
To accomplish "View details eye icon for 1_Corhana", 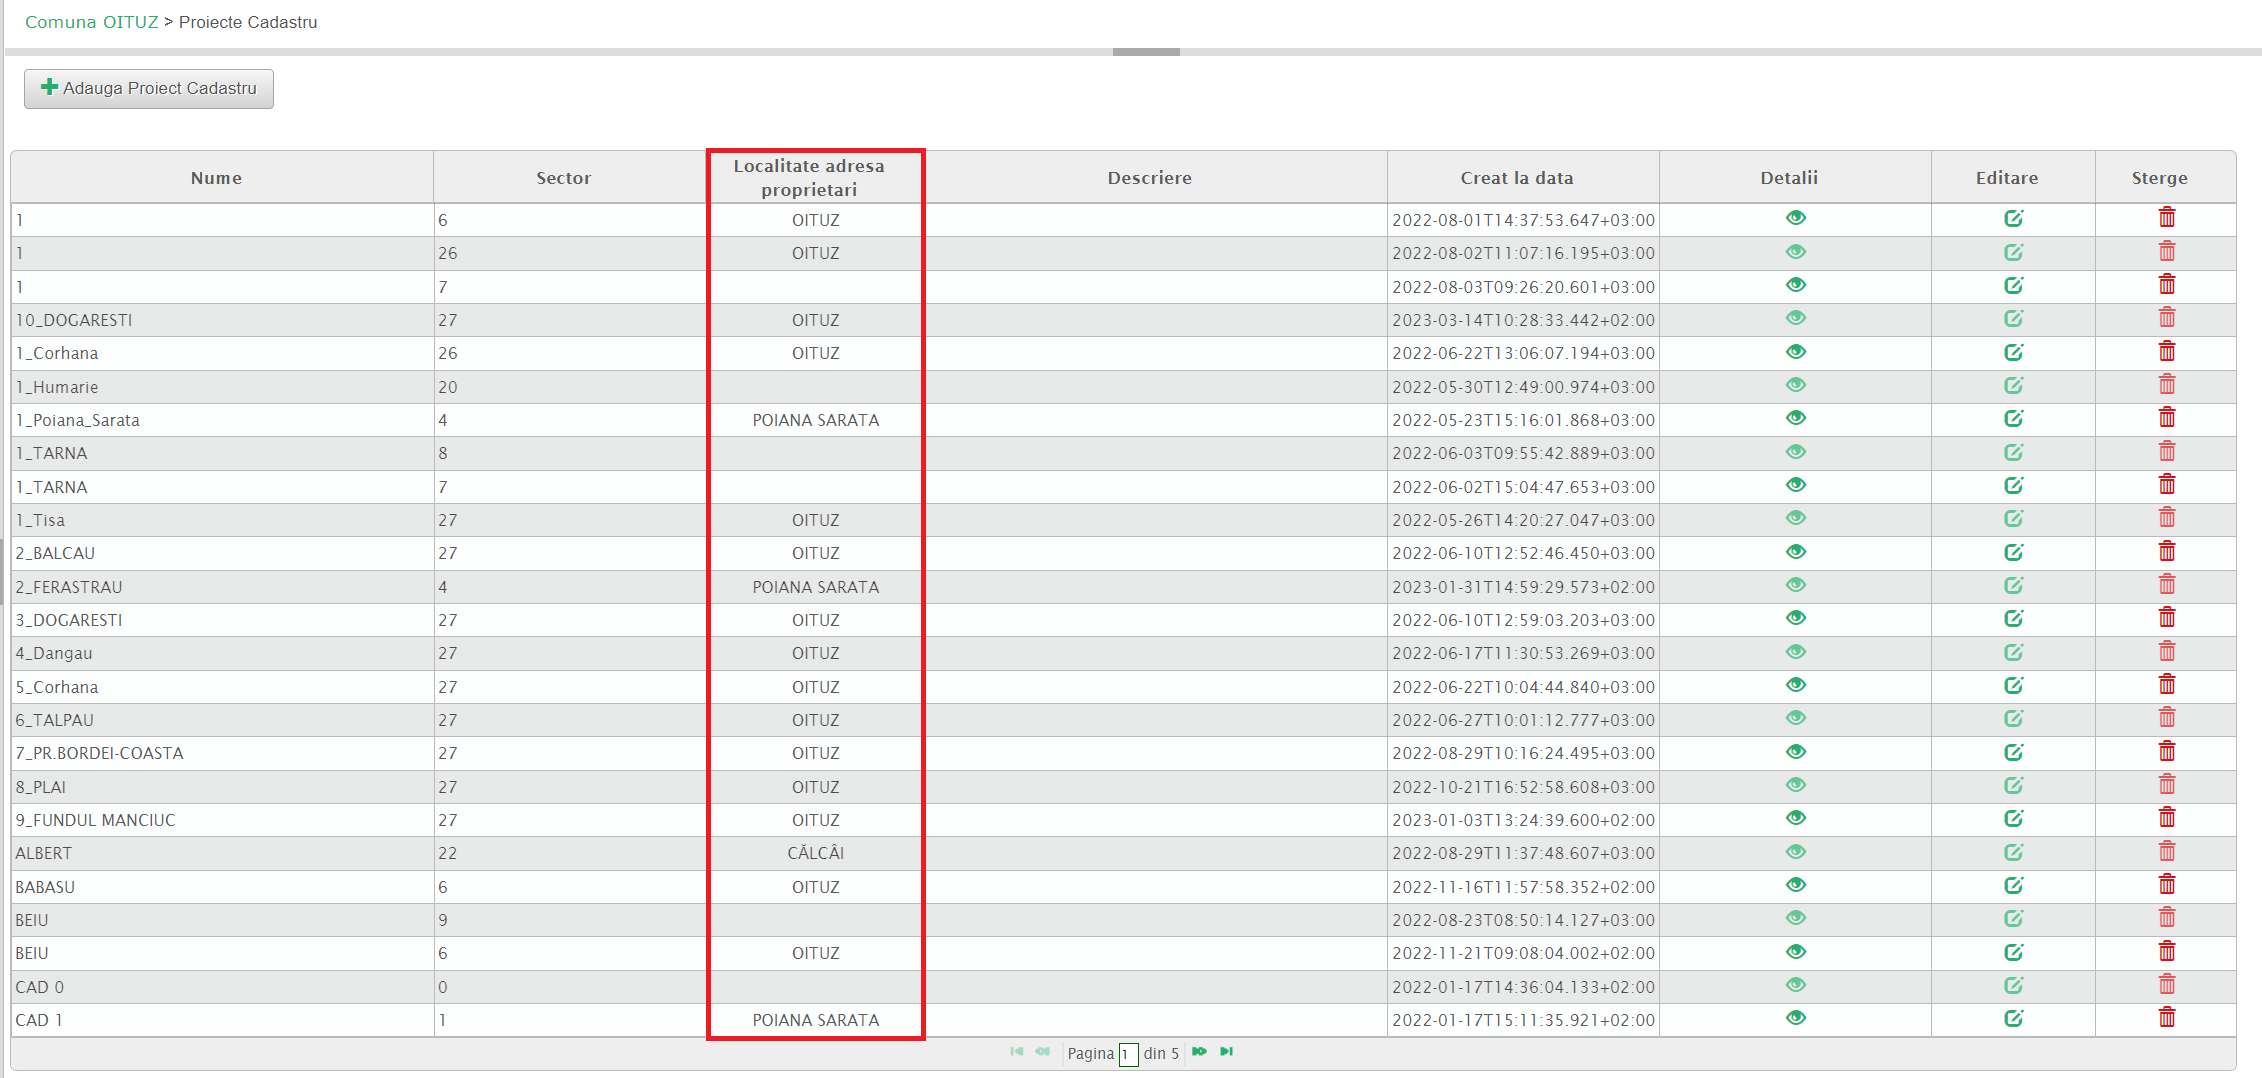I will pyautogui.click(x=1795, y=352).
